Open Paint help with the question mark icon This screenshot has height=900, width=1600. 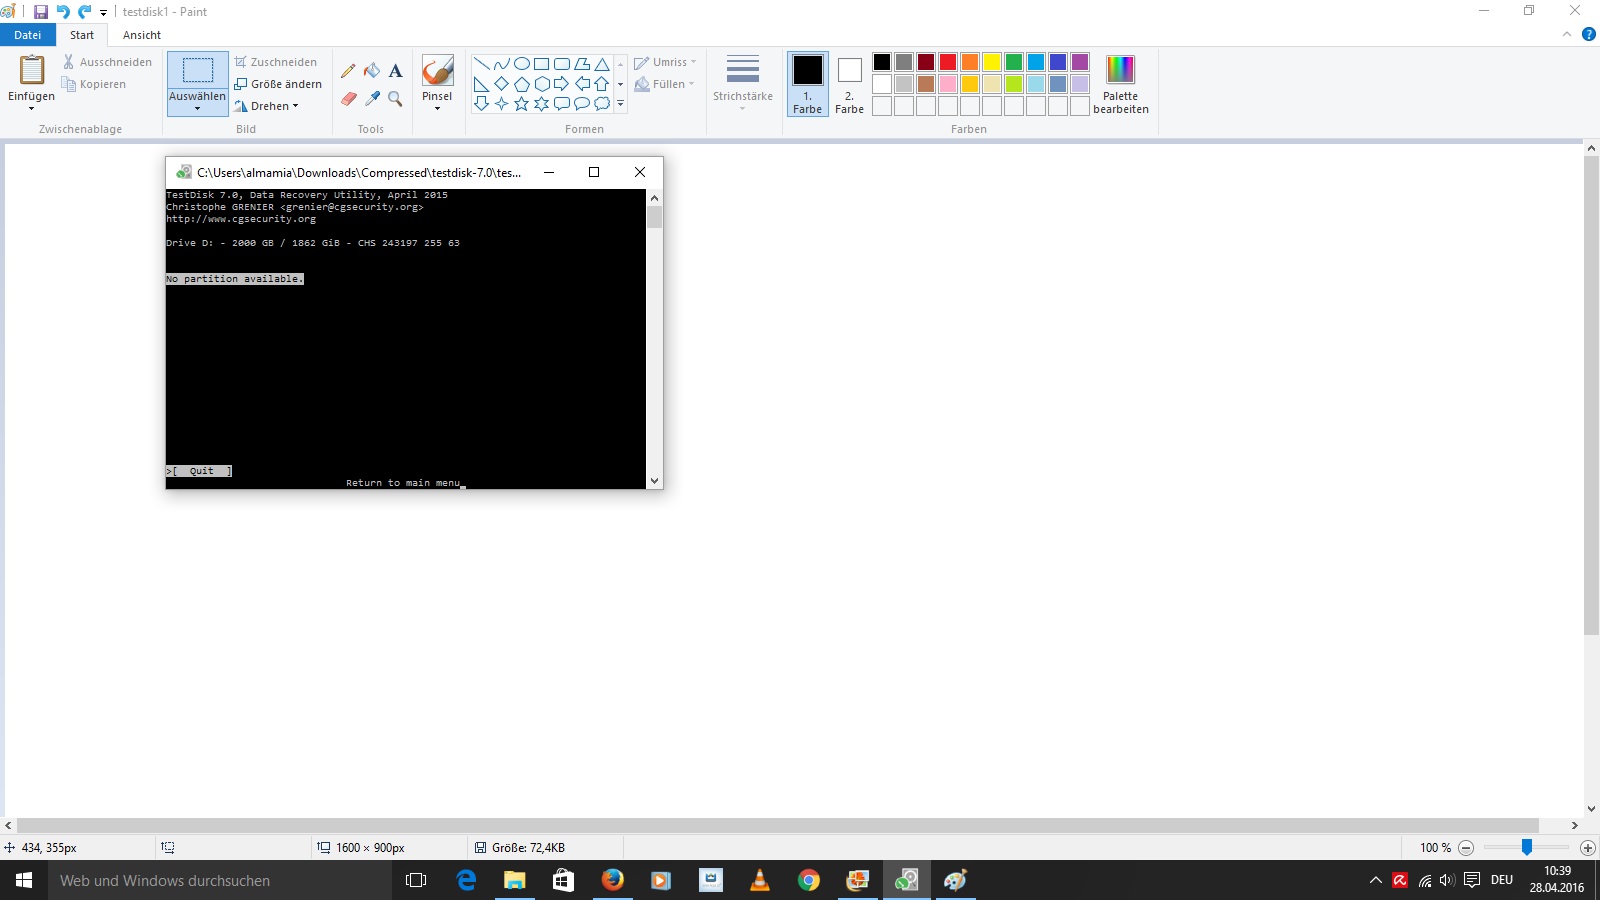pyautogui.click(x=1588, y=34)
